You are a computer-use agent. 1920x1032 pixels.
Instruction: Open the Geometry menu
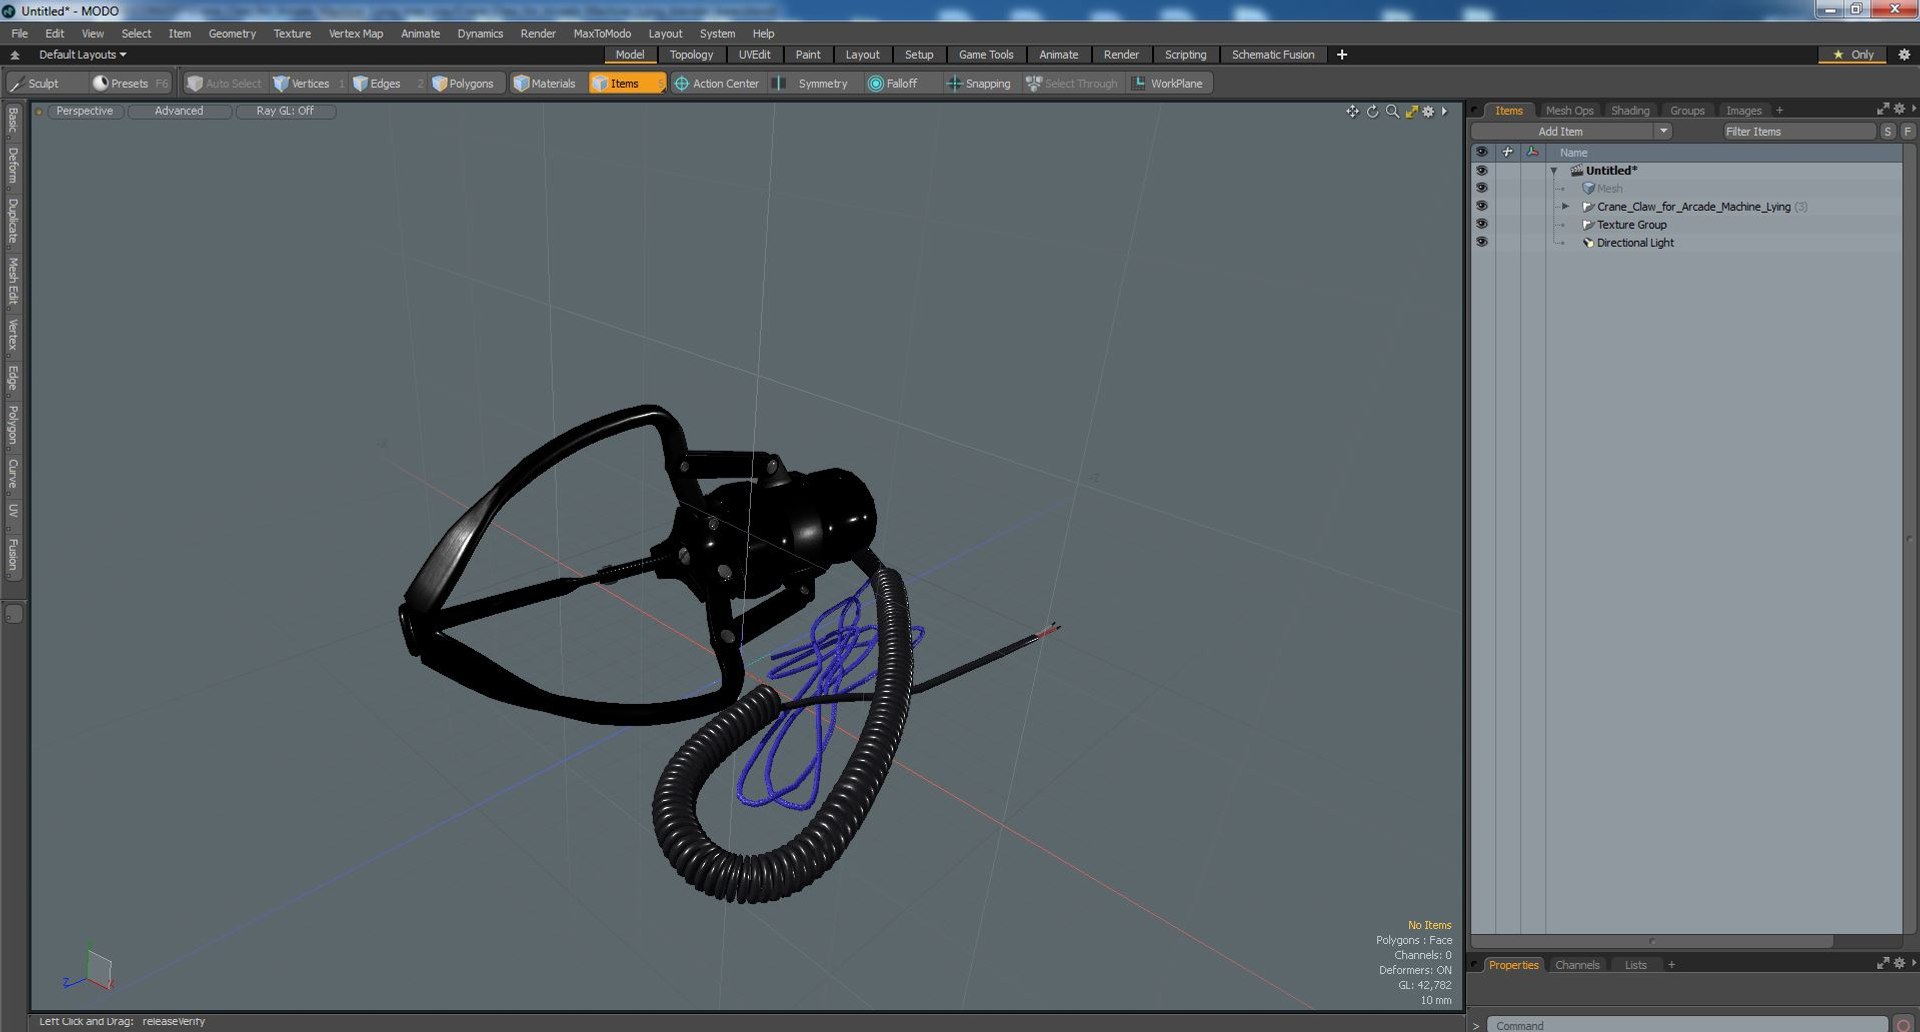click(232, 33)
